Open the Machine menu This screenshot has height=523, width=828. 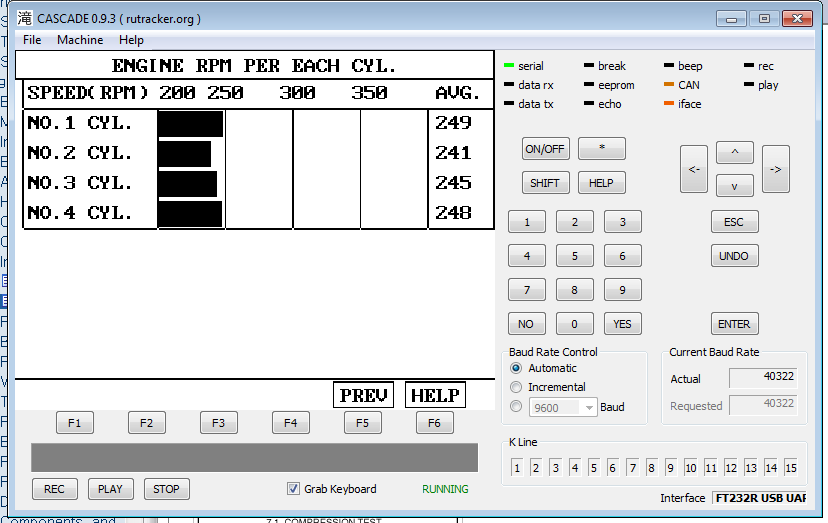(80, 40)
